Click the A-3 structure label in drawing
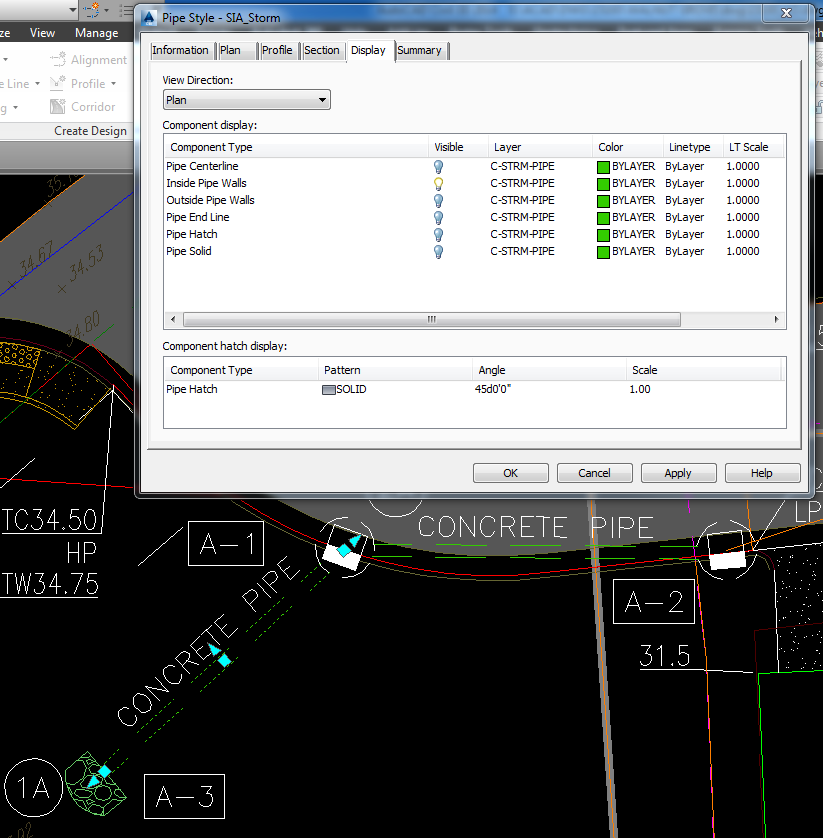This screenshot has height=838, width=823. click(184, 796)
